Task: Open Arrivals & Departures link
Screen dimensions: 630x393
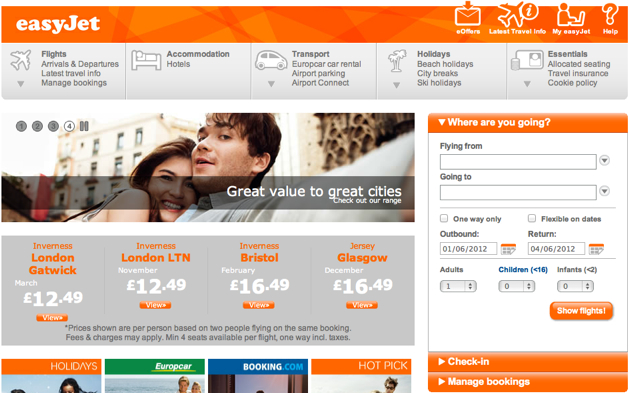Action: pos(80,64)
